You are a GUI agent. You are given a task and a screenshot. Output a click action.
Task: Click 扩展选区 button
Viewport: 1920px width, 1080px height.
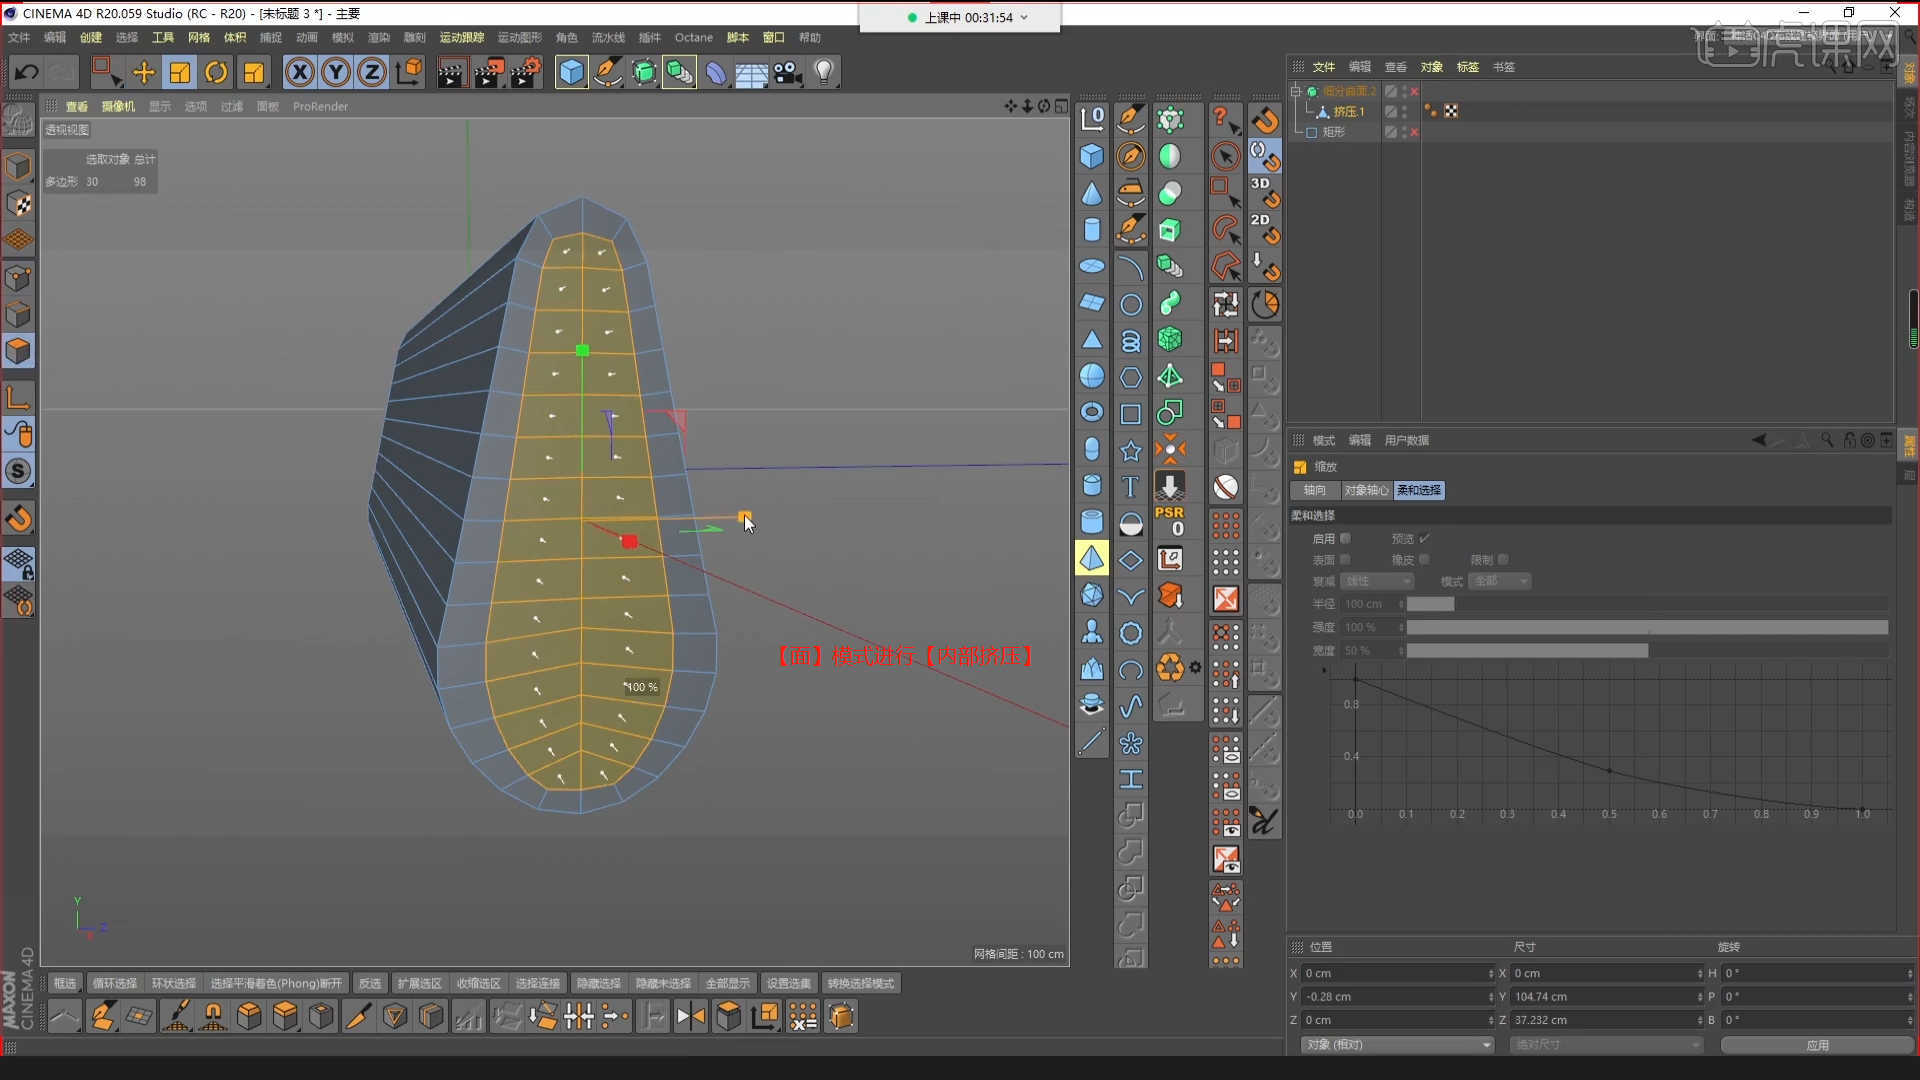click(419, 983)
